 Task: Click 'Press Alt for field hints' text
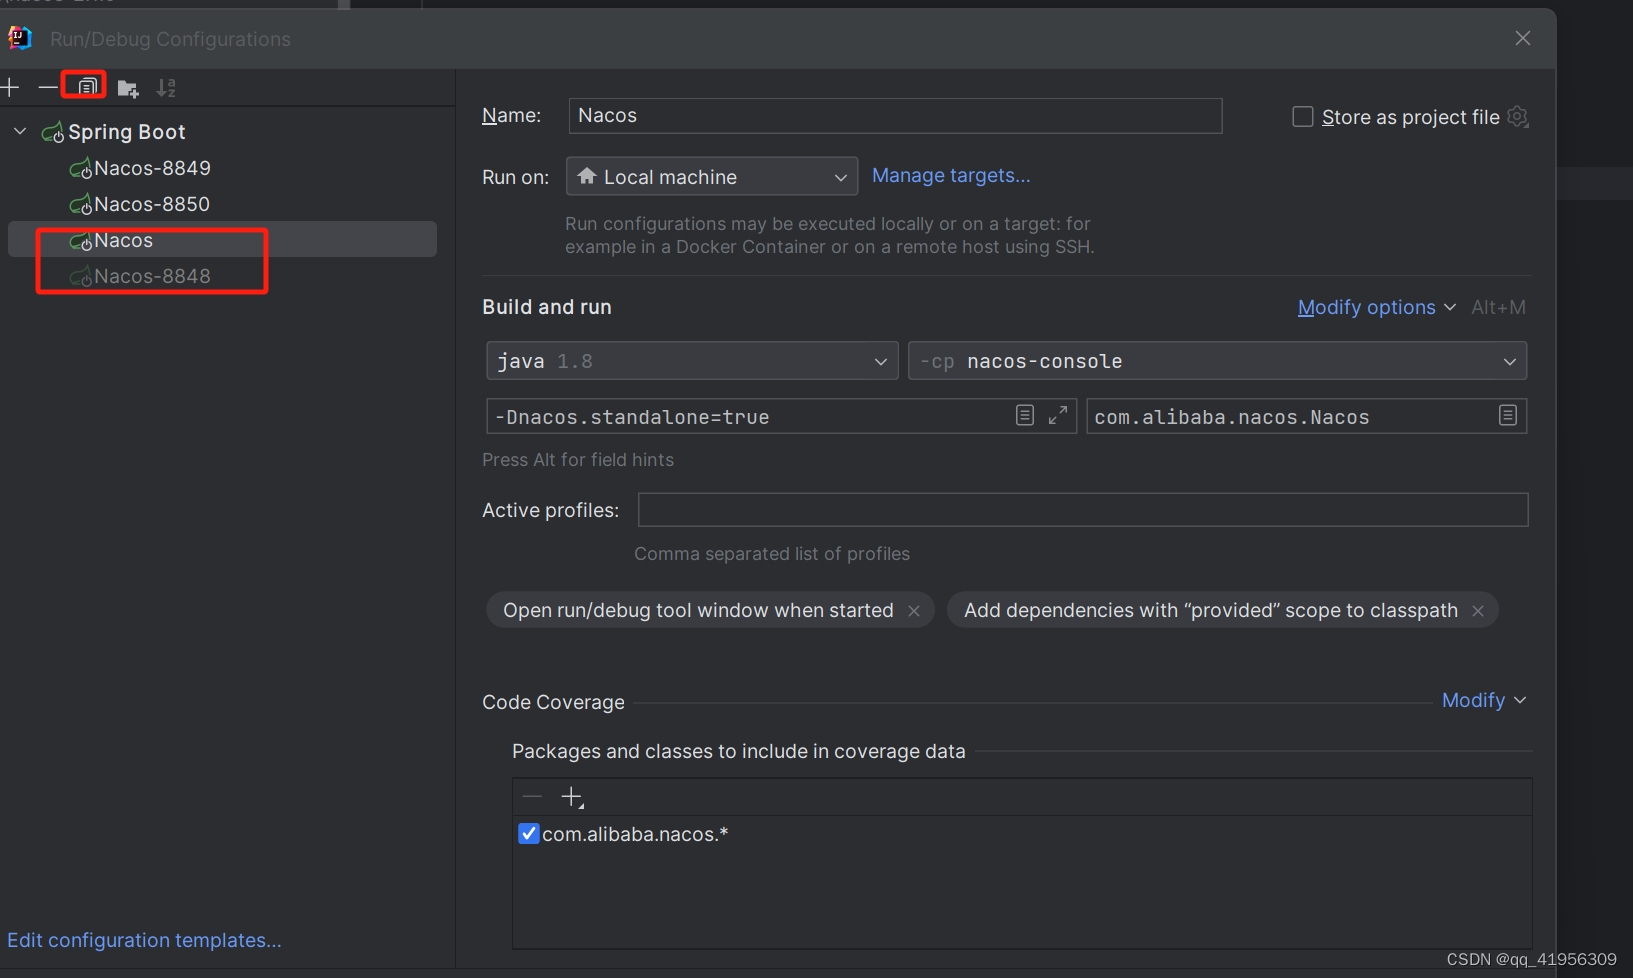[578, 460]
